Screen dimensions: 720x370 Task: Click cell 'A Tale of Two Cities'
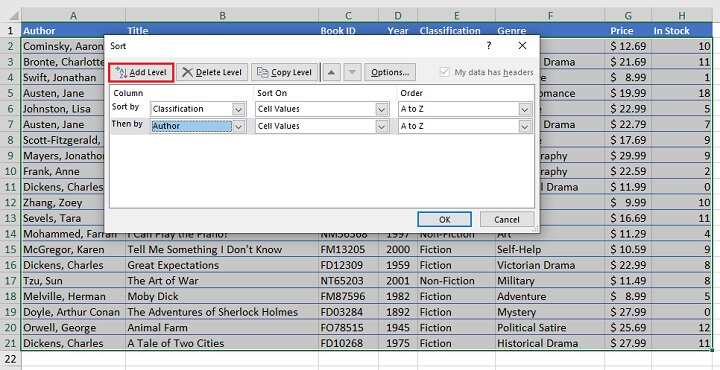click(222, 343)
